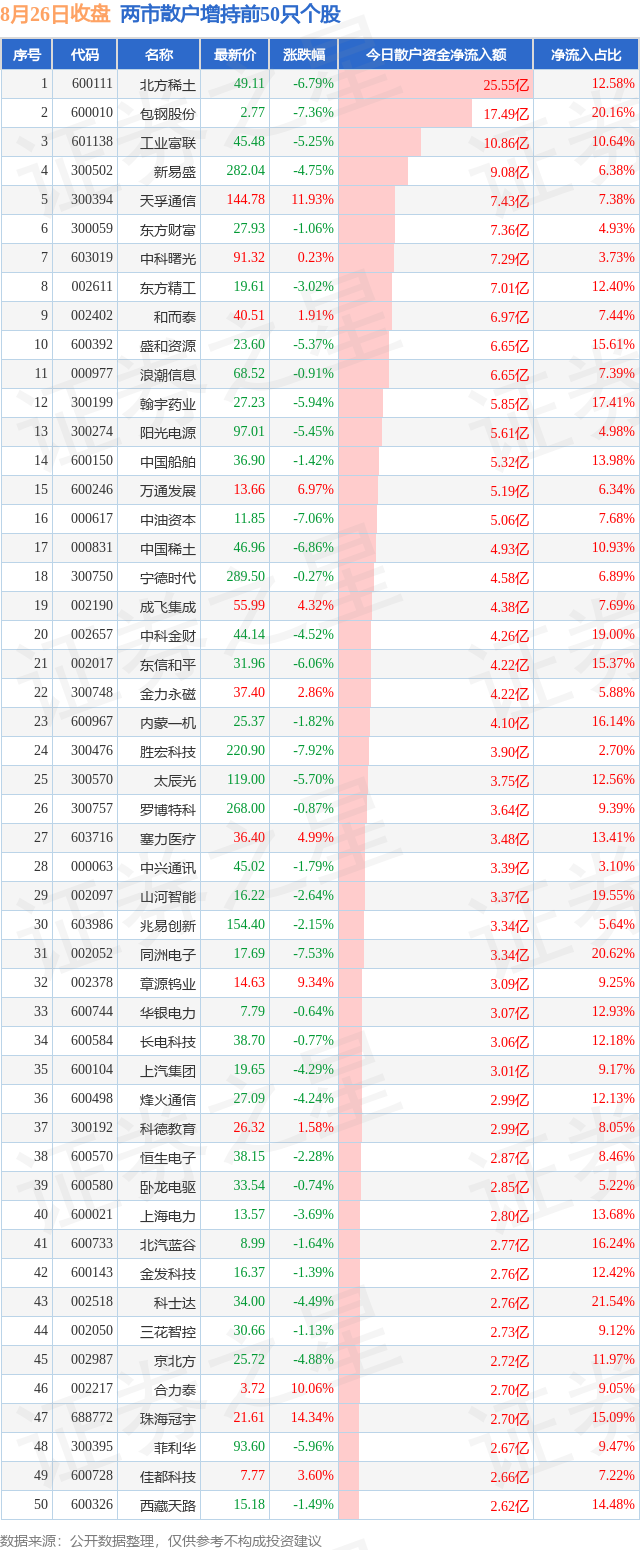
Task: Select stock name 胜宏科技
Action: [x=168, y=752]
